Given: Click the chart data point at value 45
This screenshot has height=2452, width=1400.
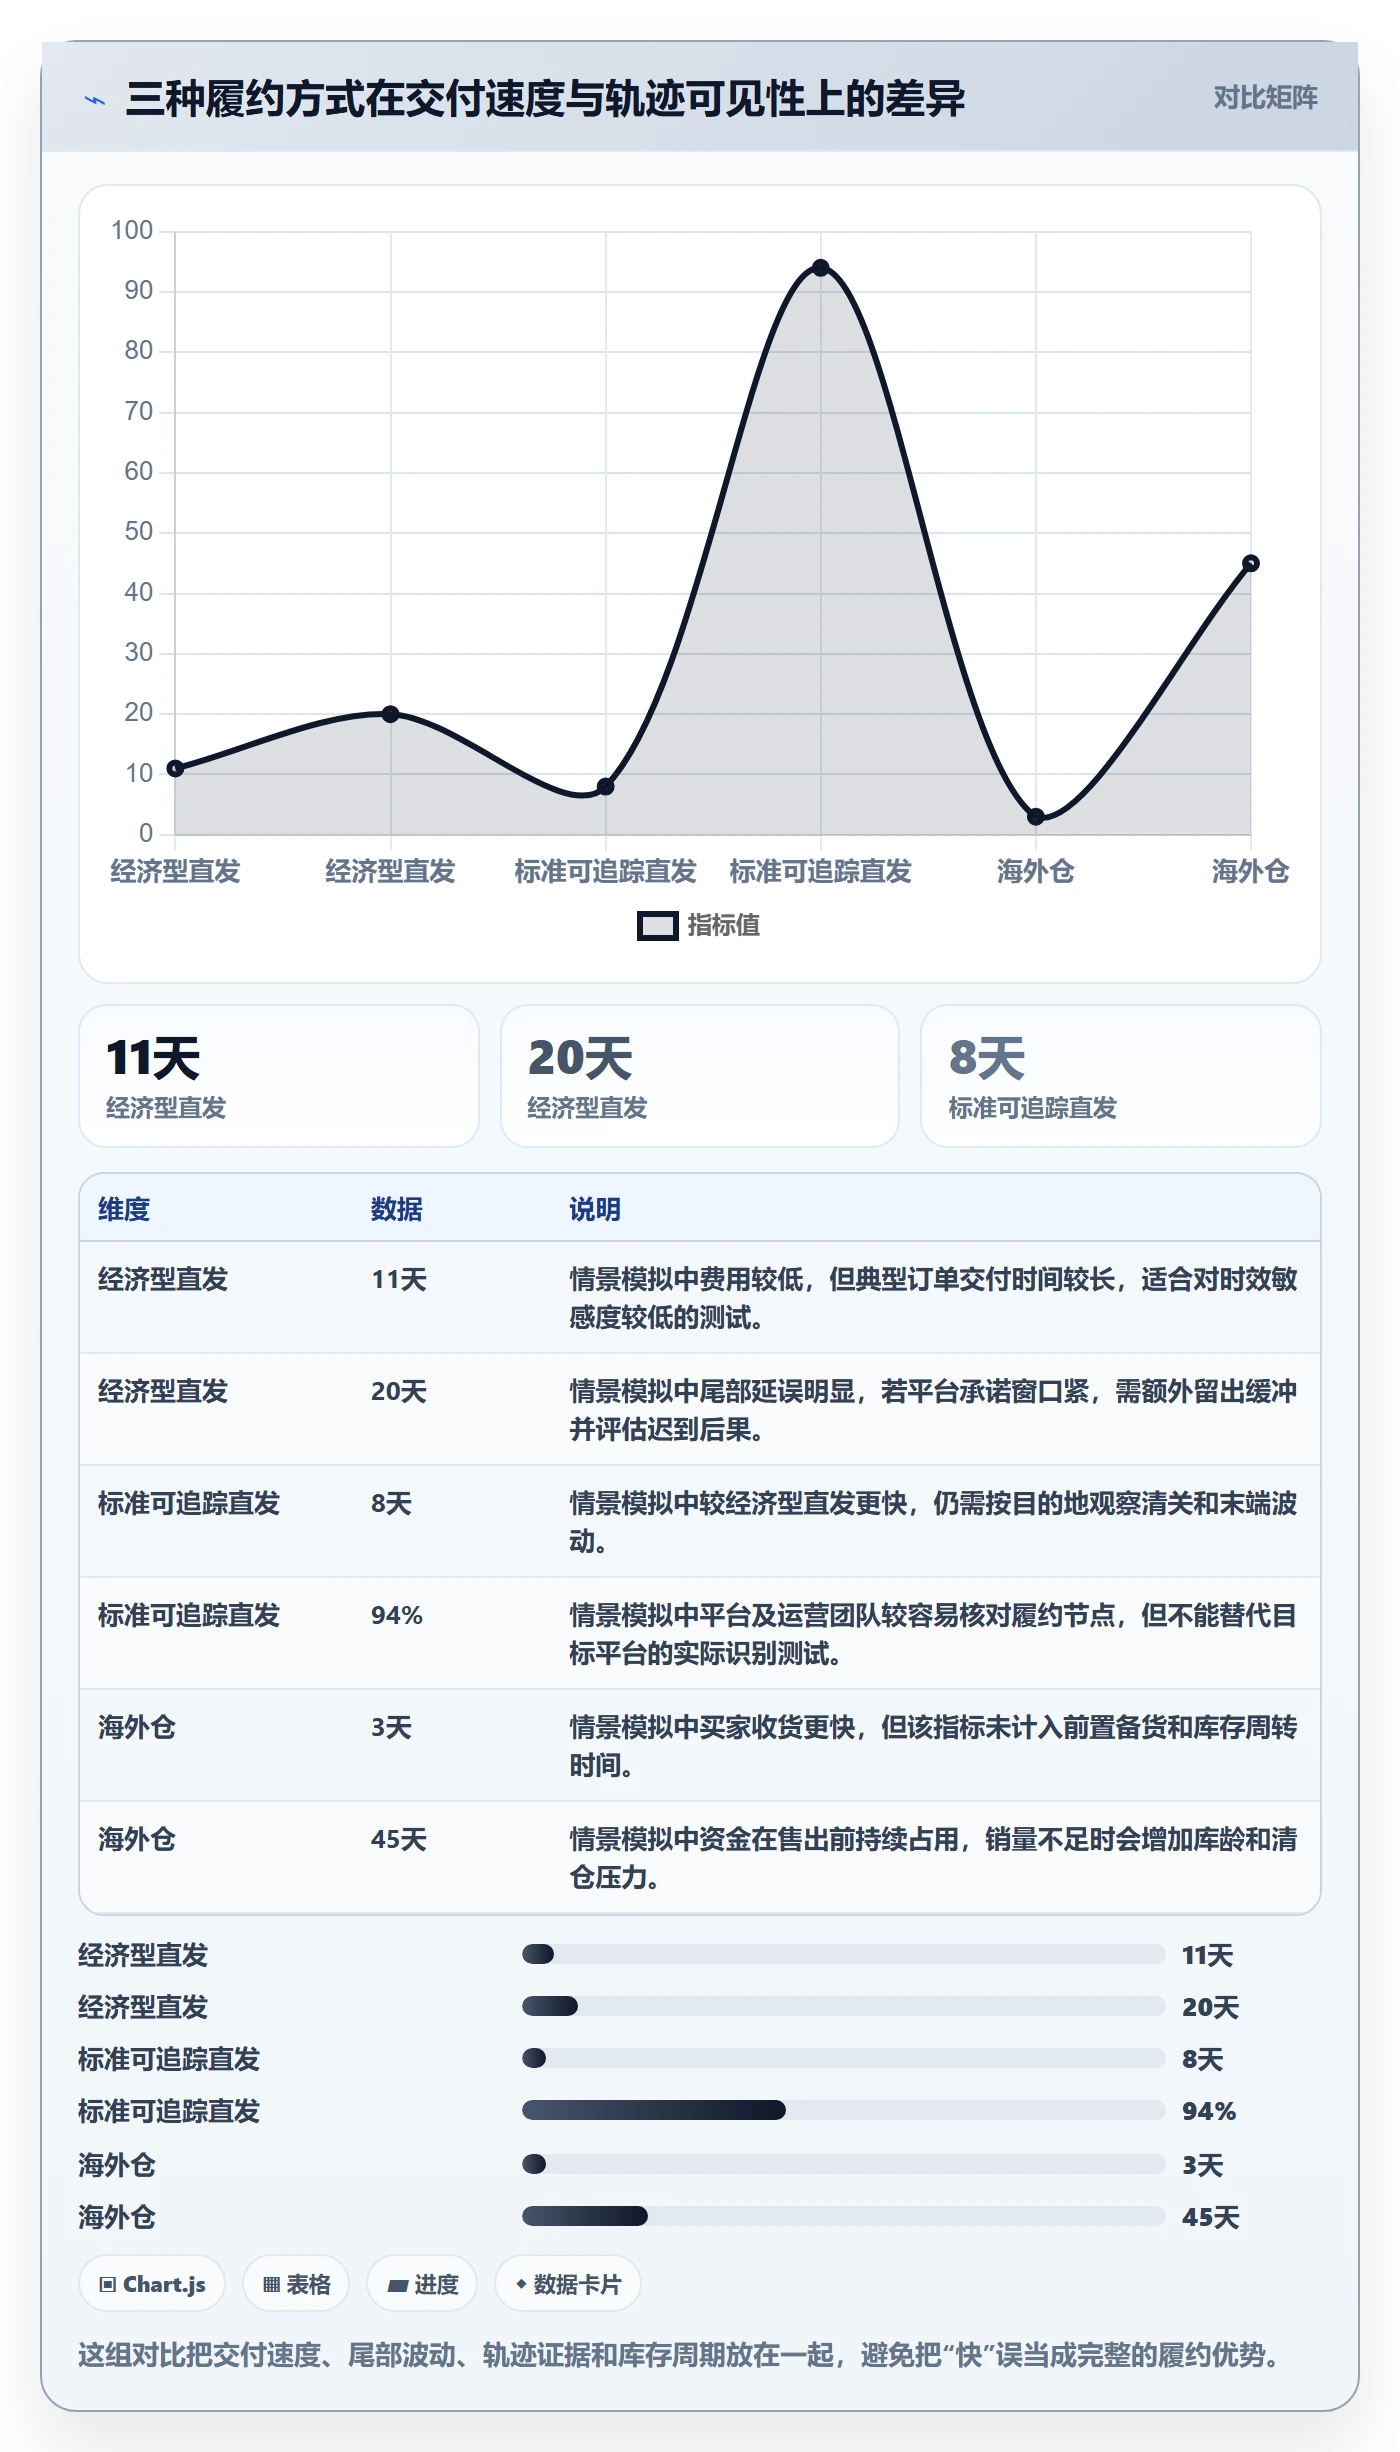Looking at the screenshot, I should [1250, 564].
